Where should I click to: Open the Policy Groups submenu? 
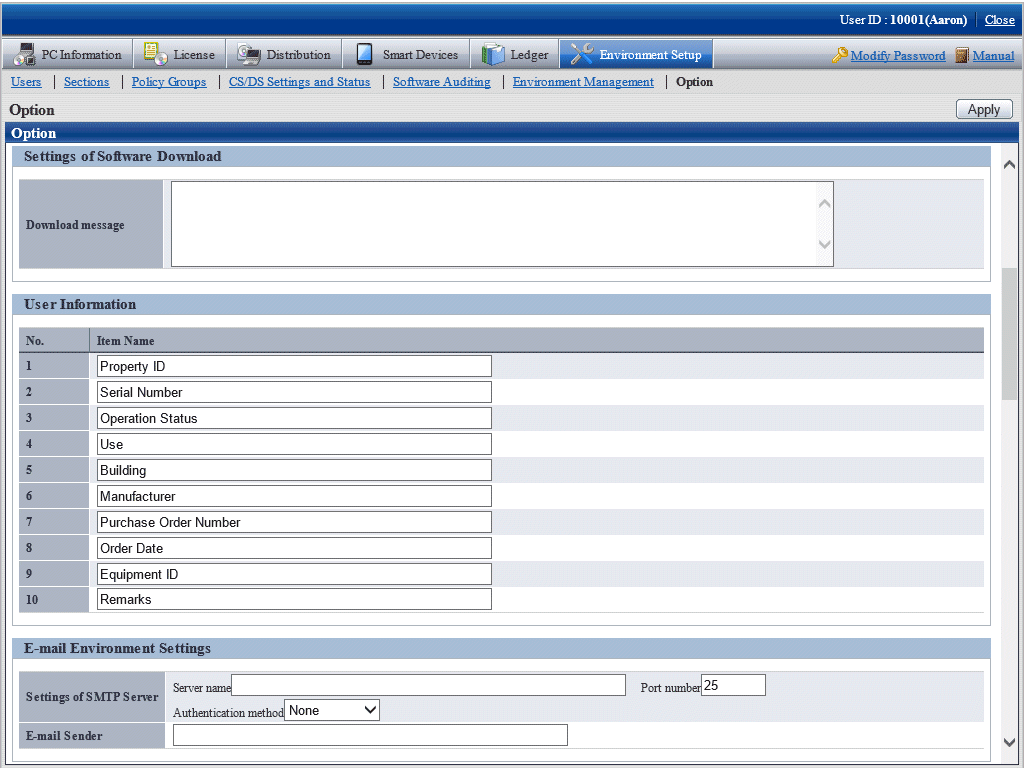point(169,82)
